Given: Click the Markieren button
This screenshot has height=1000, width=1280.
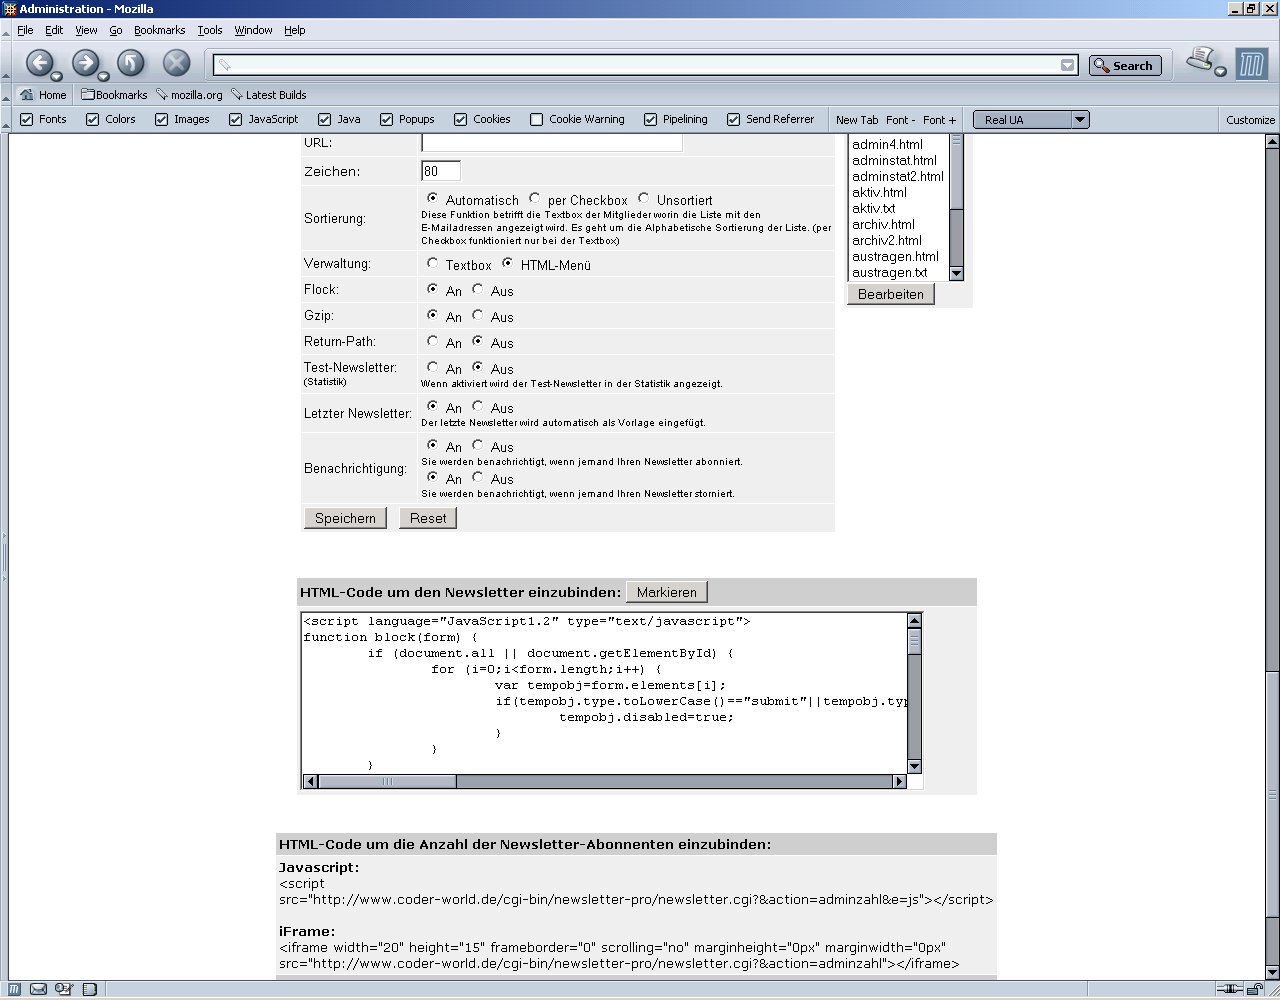Looking at the screenshot, I should pos(667,592).
